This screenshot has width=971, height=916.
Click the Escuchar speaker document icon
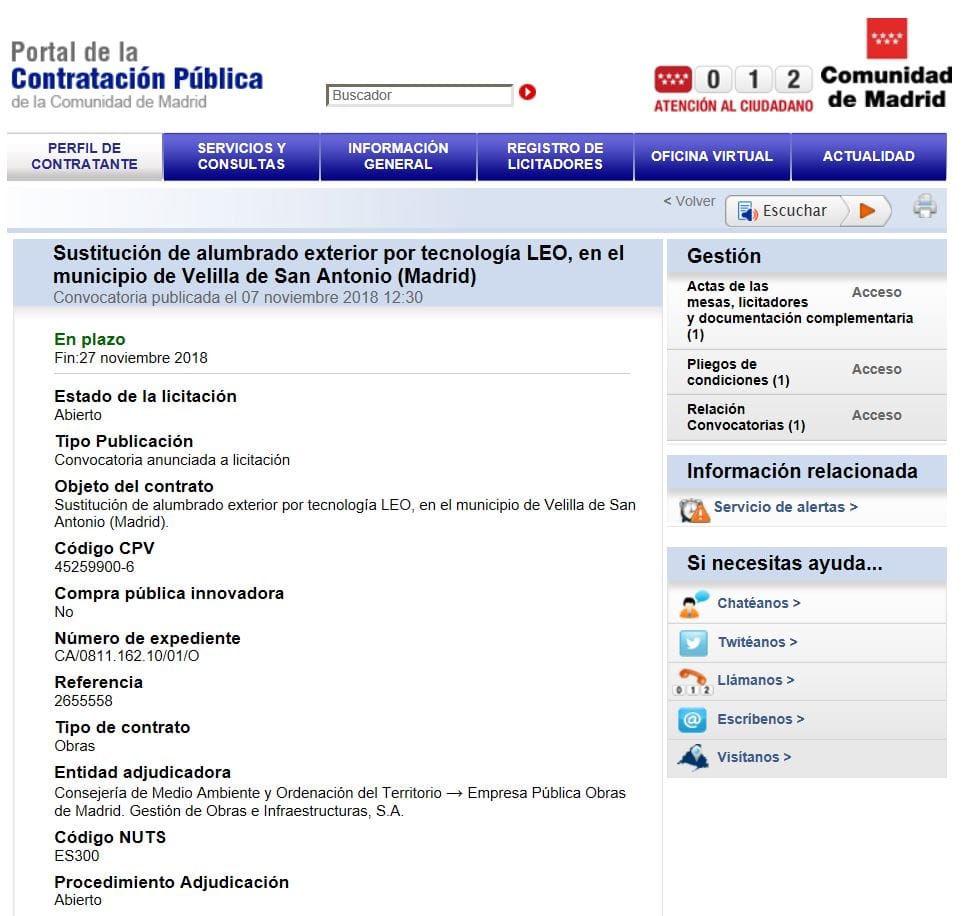point(747,211)
